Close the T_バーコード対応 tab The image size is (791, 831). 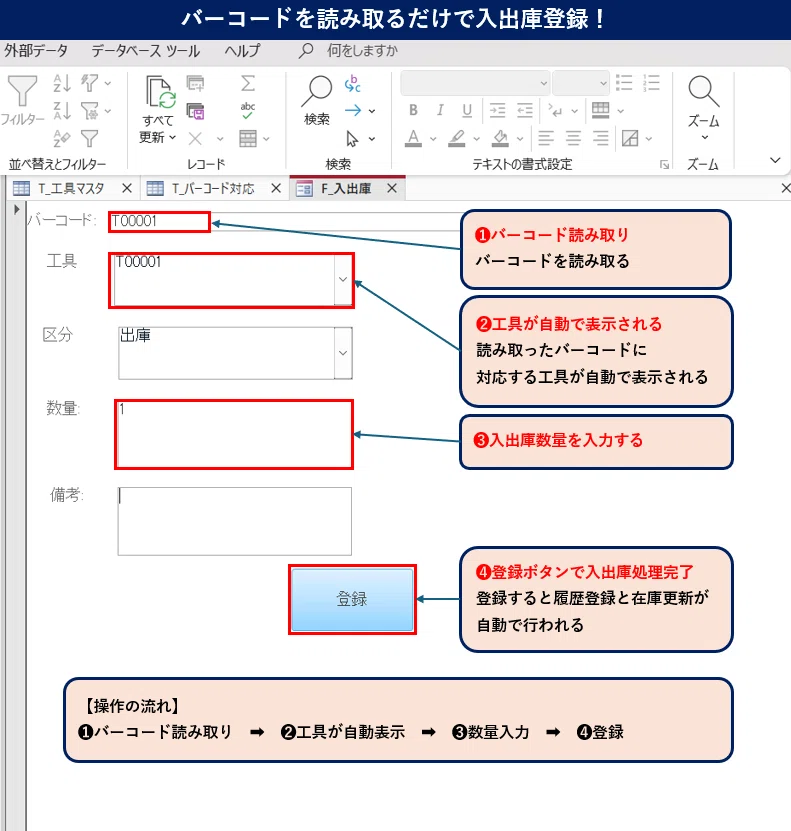(x=276, y=188)
